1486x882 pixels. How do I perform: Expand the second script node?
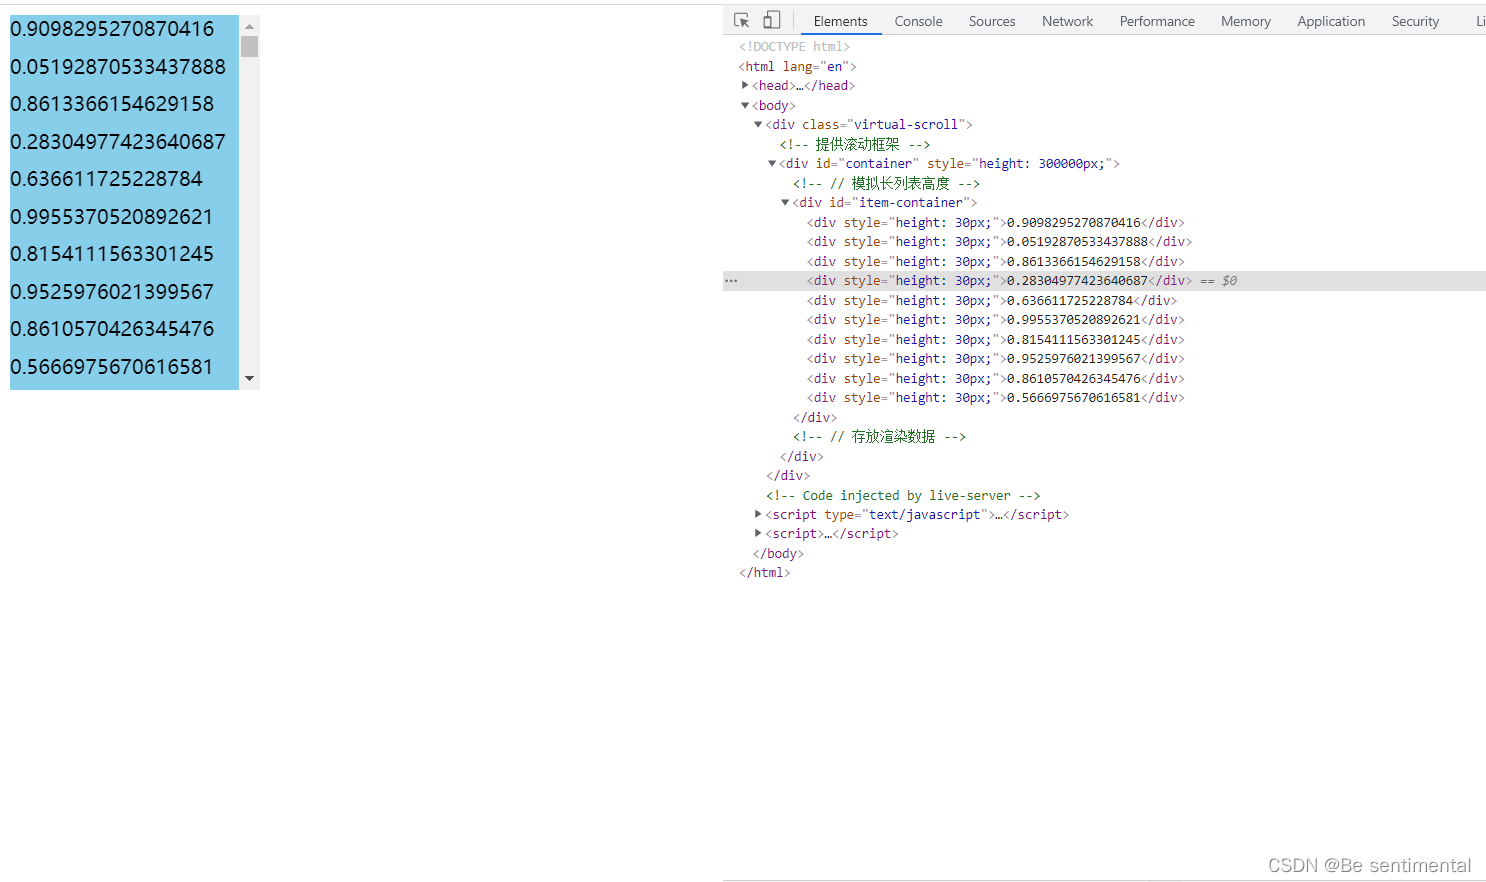pos(758,533)
